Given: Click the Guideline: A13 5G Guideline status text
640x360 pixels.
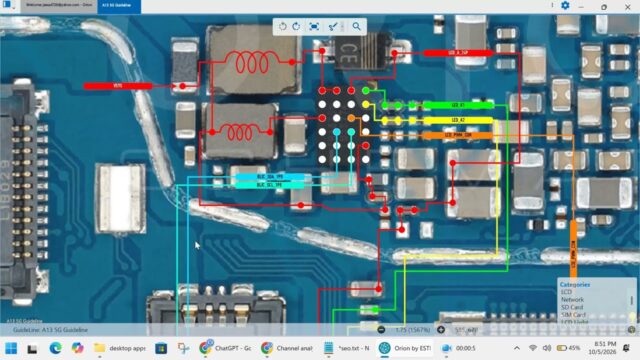Looking at the screenshot, I should 50,330.
